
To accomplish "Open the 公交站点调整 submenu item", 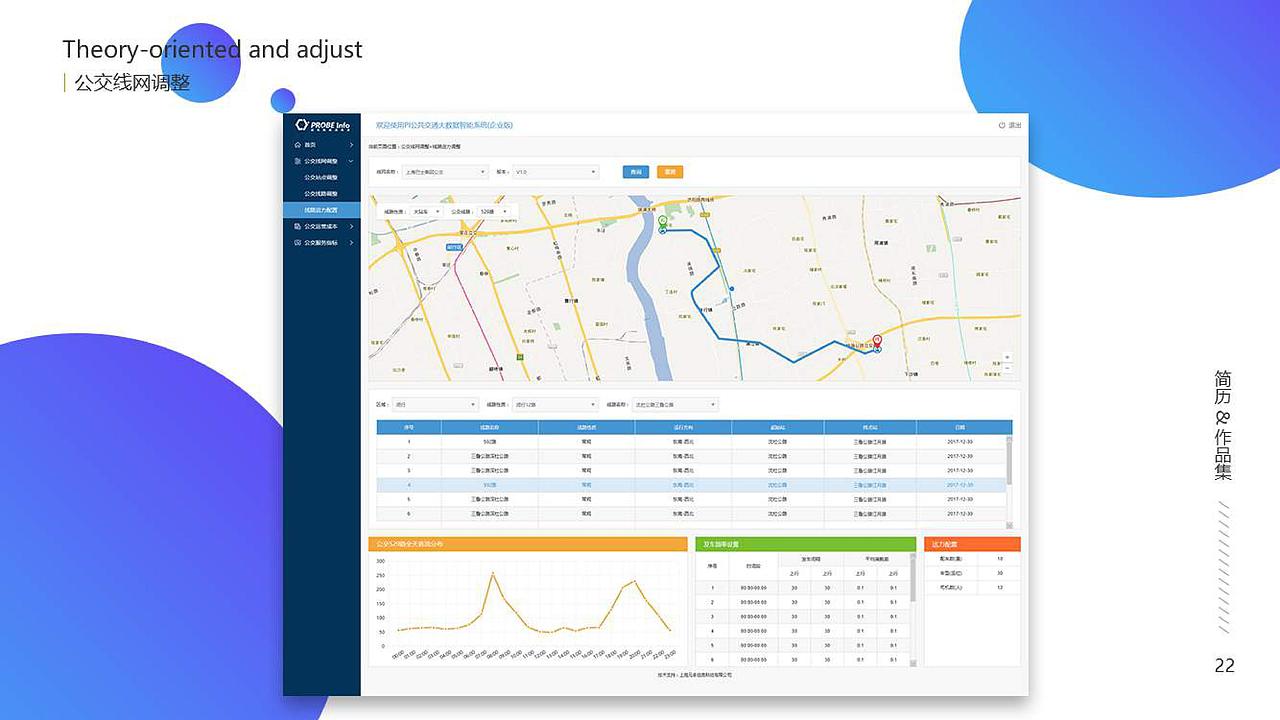I will click(322, 177).
